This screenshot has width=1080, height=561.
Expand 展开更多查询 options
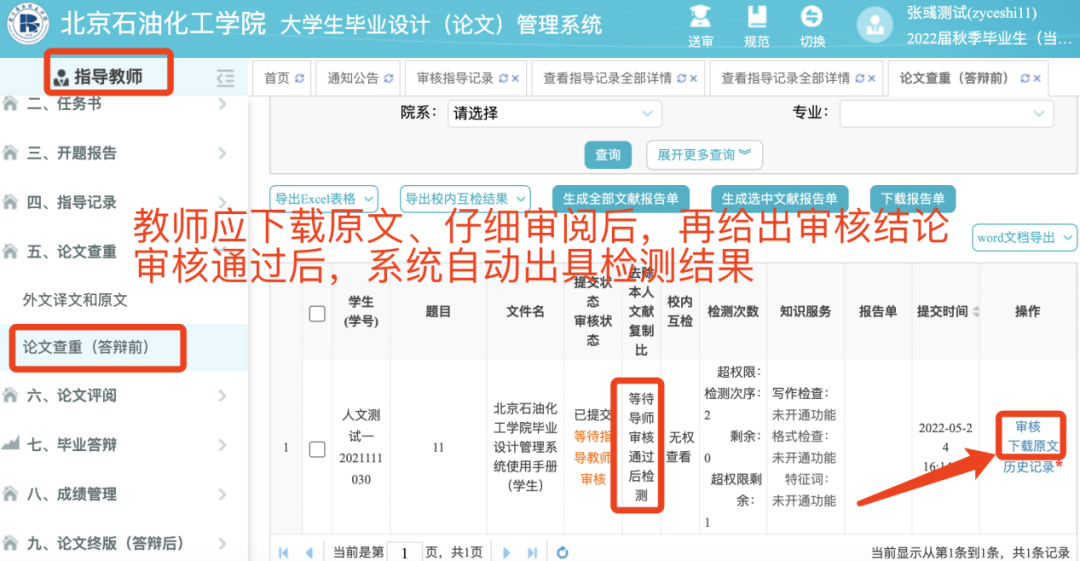tap(704, 155)
